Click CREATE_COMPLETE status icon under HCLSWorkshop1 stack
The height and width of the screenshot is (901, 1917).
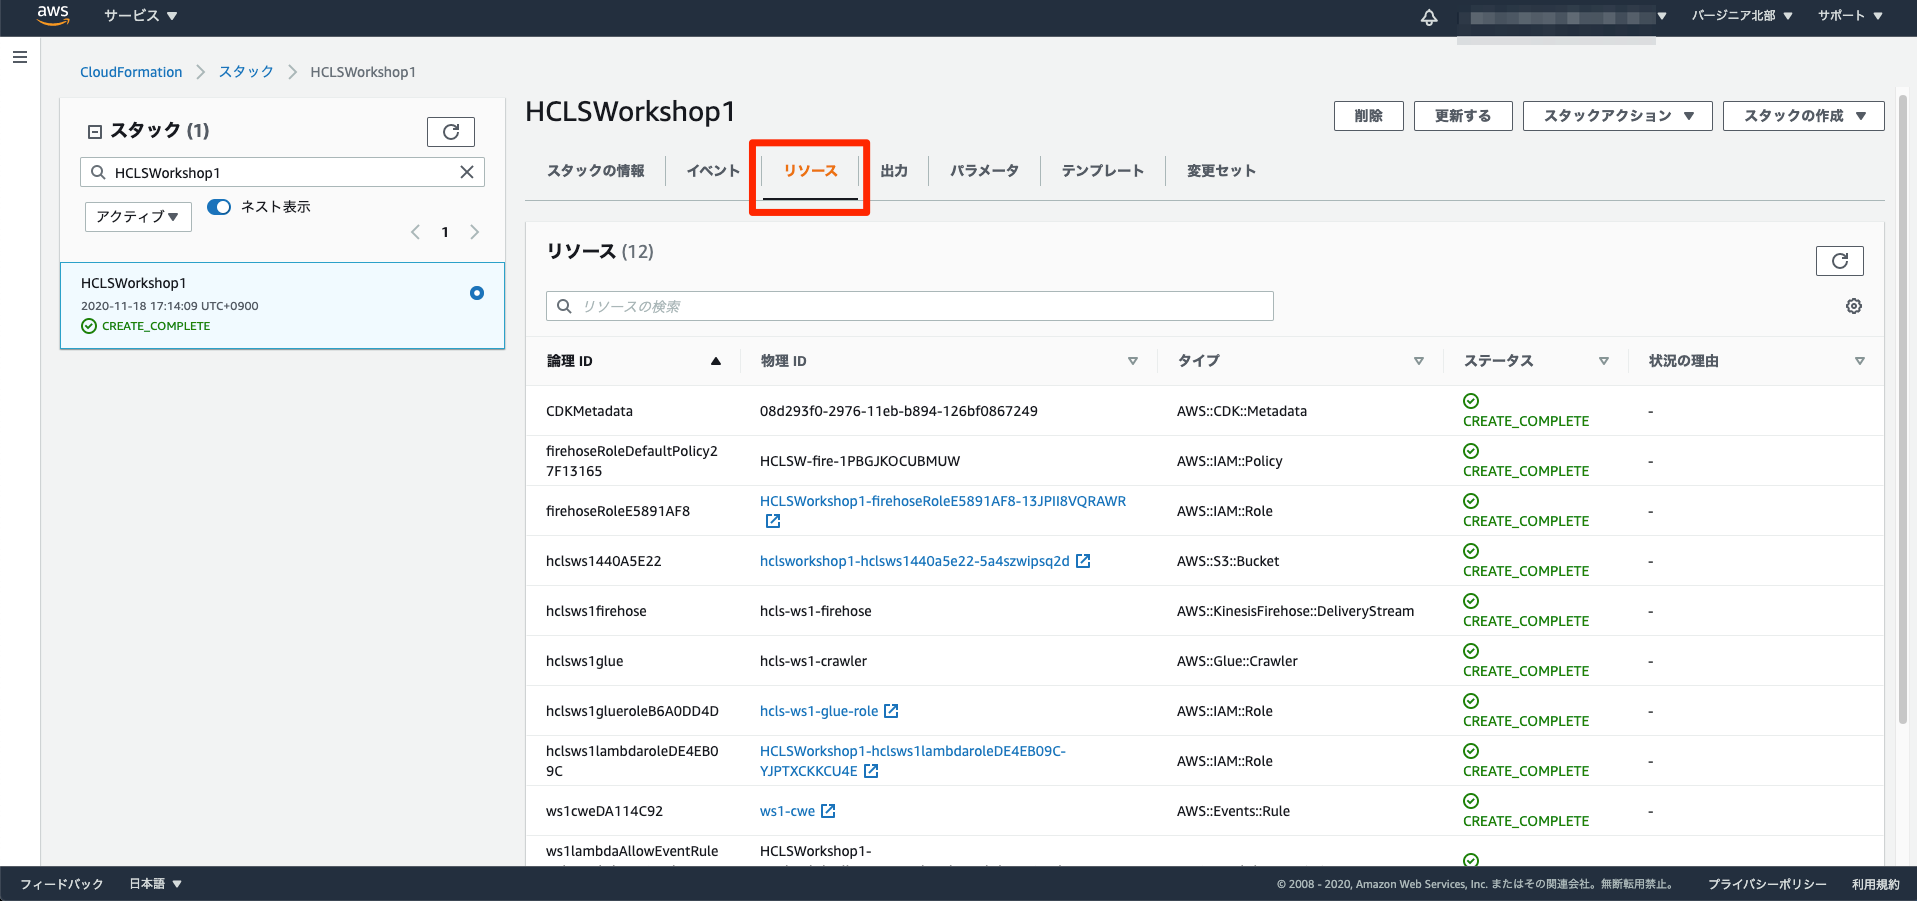click(x=89, y=326)
